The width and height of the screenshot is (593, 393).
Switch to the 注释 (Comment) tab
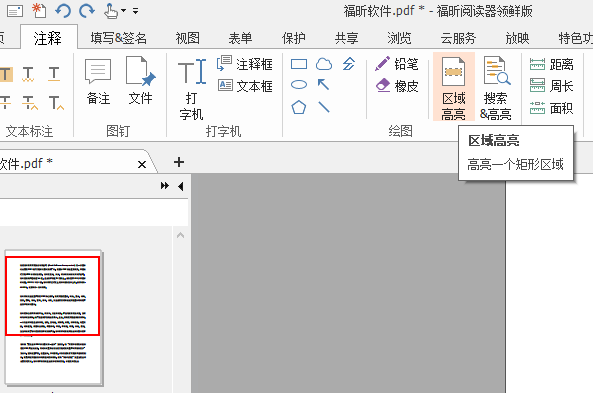point(48,38)
